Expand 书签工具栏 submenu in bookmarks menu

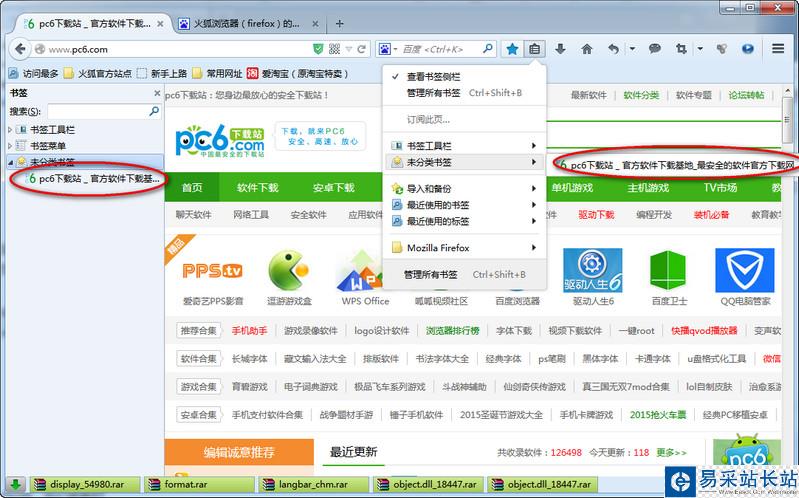(x=465, y=146)
